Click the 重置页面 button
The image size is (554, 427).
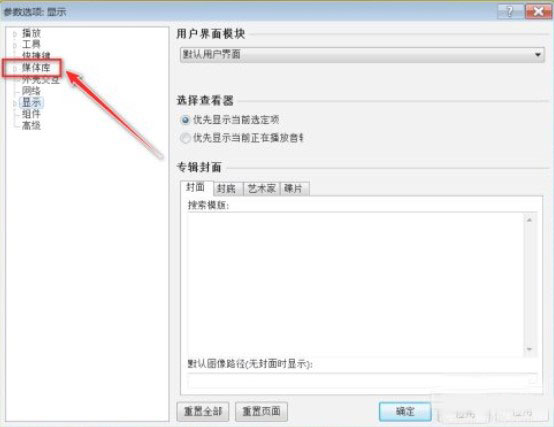(261, 411)
